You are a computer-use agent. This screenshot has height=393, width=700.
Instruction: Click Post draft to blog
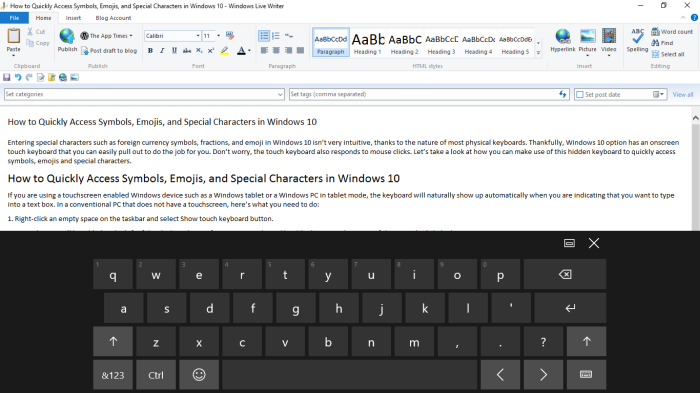pyautogui.click(x=109, y=51)
